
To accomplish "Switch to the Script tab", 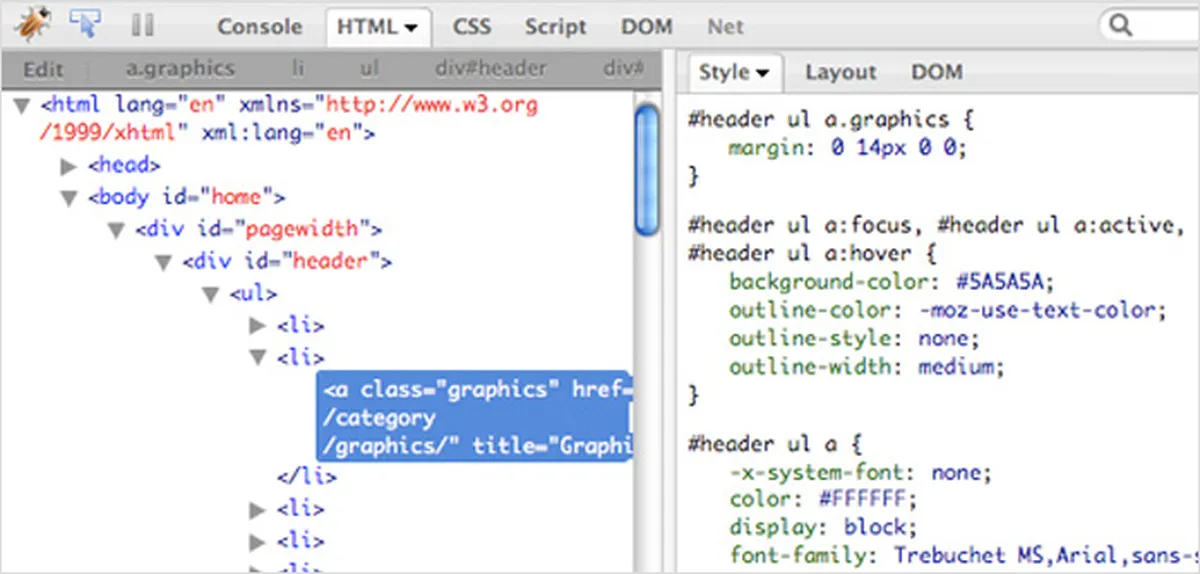I will coord(556,27).
